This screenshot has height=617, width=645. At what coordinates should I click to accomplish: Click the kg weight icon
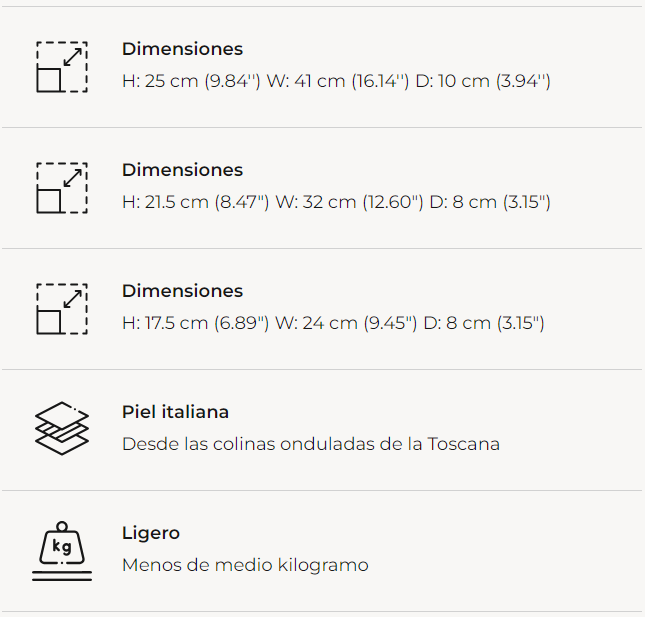[62, 551]
